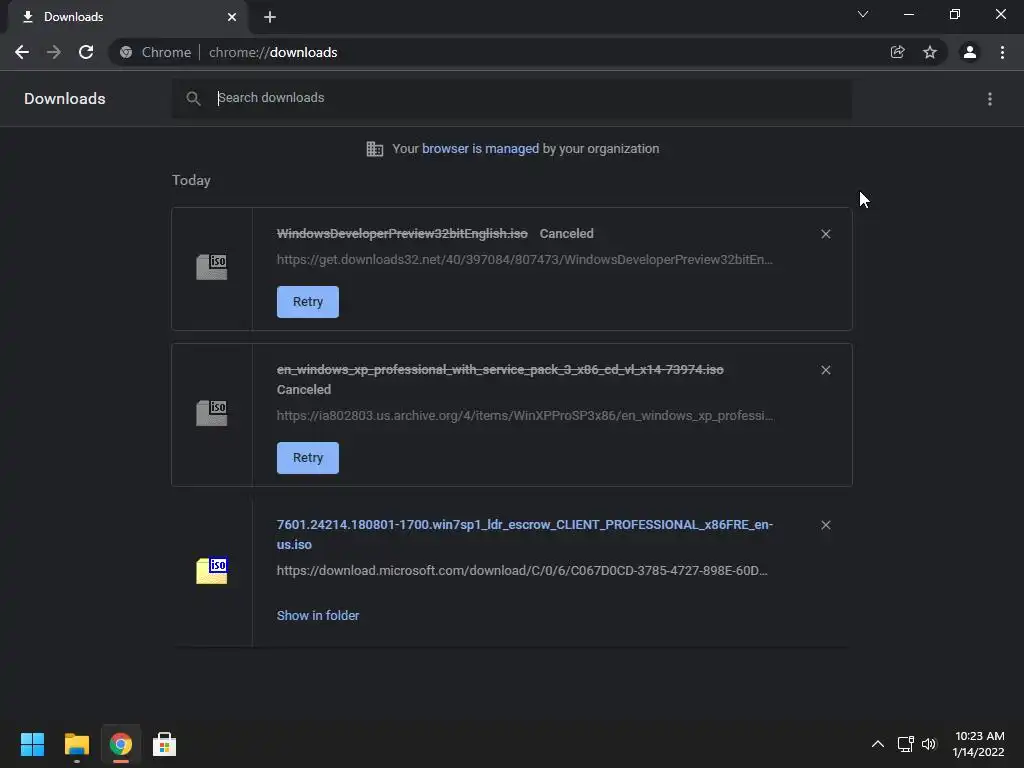This screenshot has height=768, width=1024.
Task: Select the Downloads tab
Action: [x=128, y=17]
